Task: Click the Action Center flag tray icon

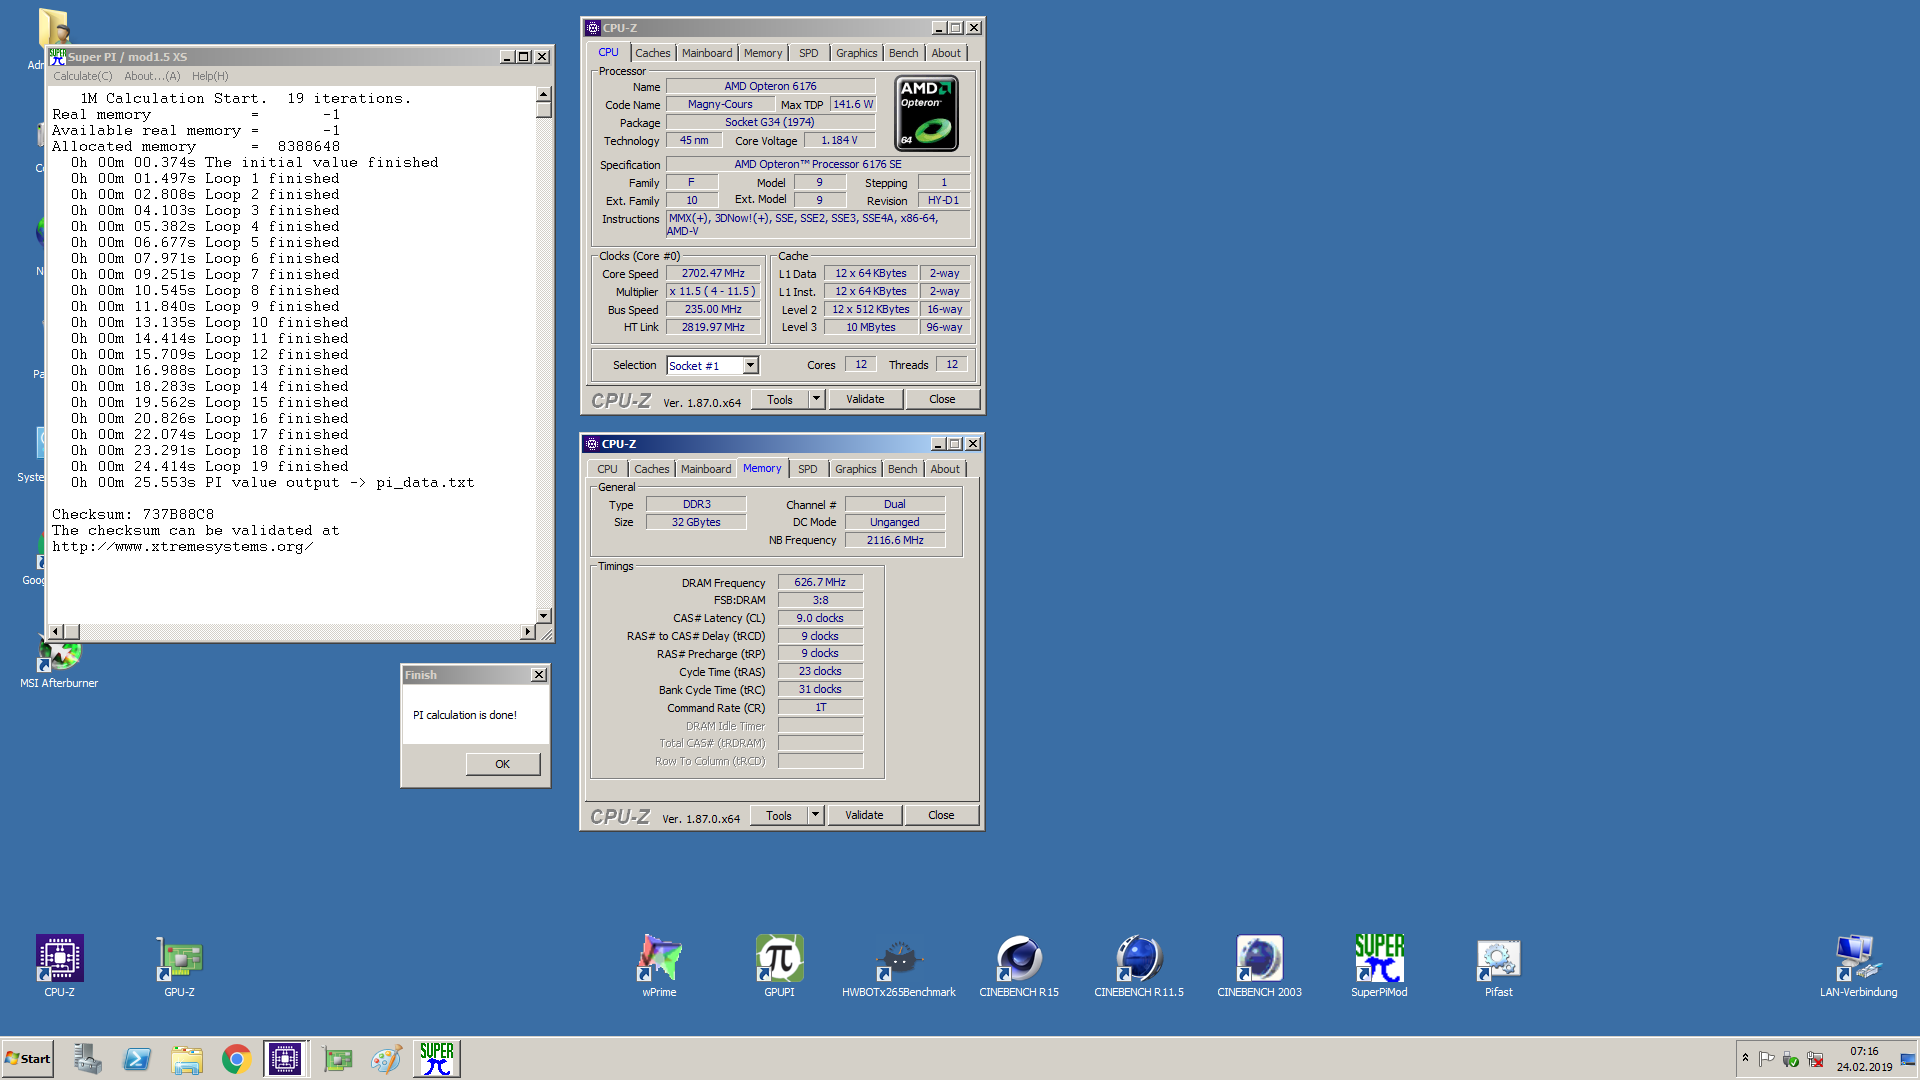Action: tap(1767, 1059)
